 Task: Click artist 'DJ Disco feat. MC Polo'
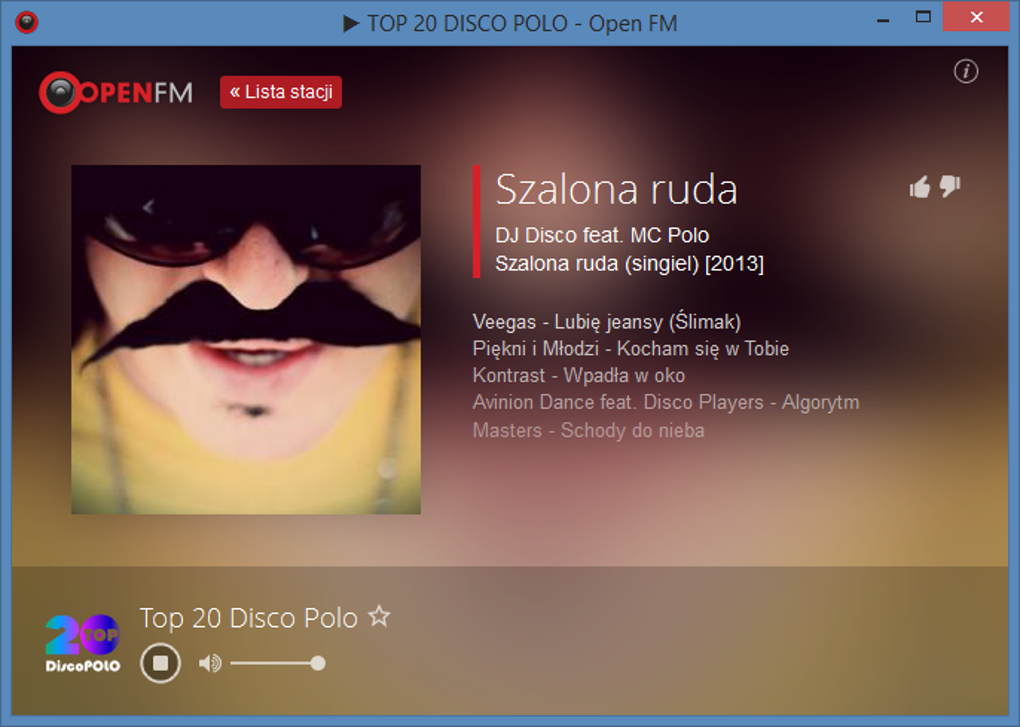point(602,235)
